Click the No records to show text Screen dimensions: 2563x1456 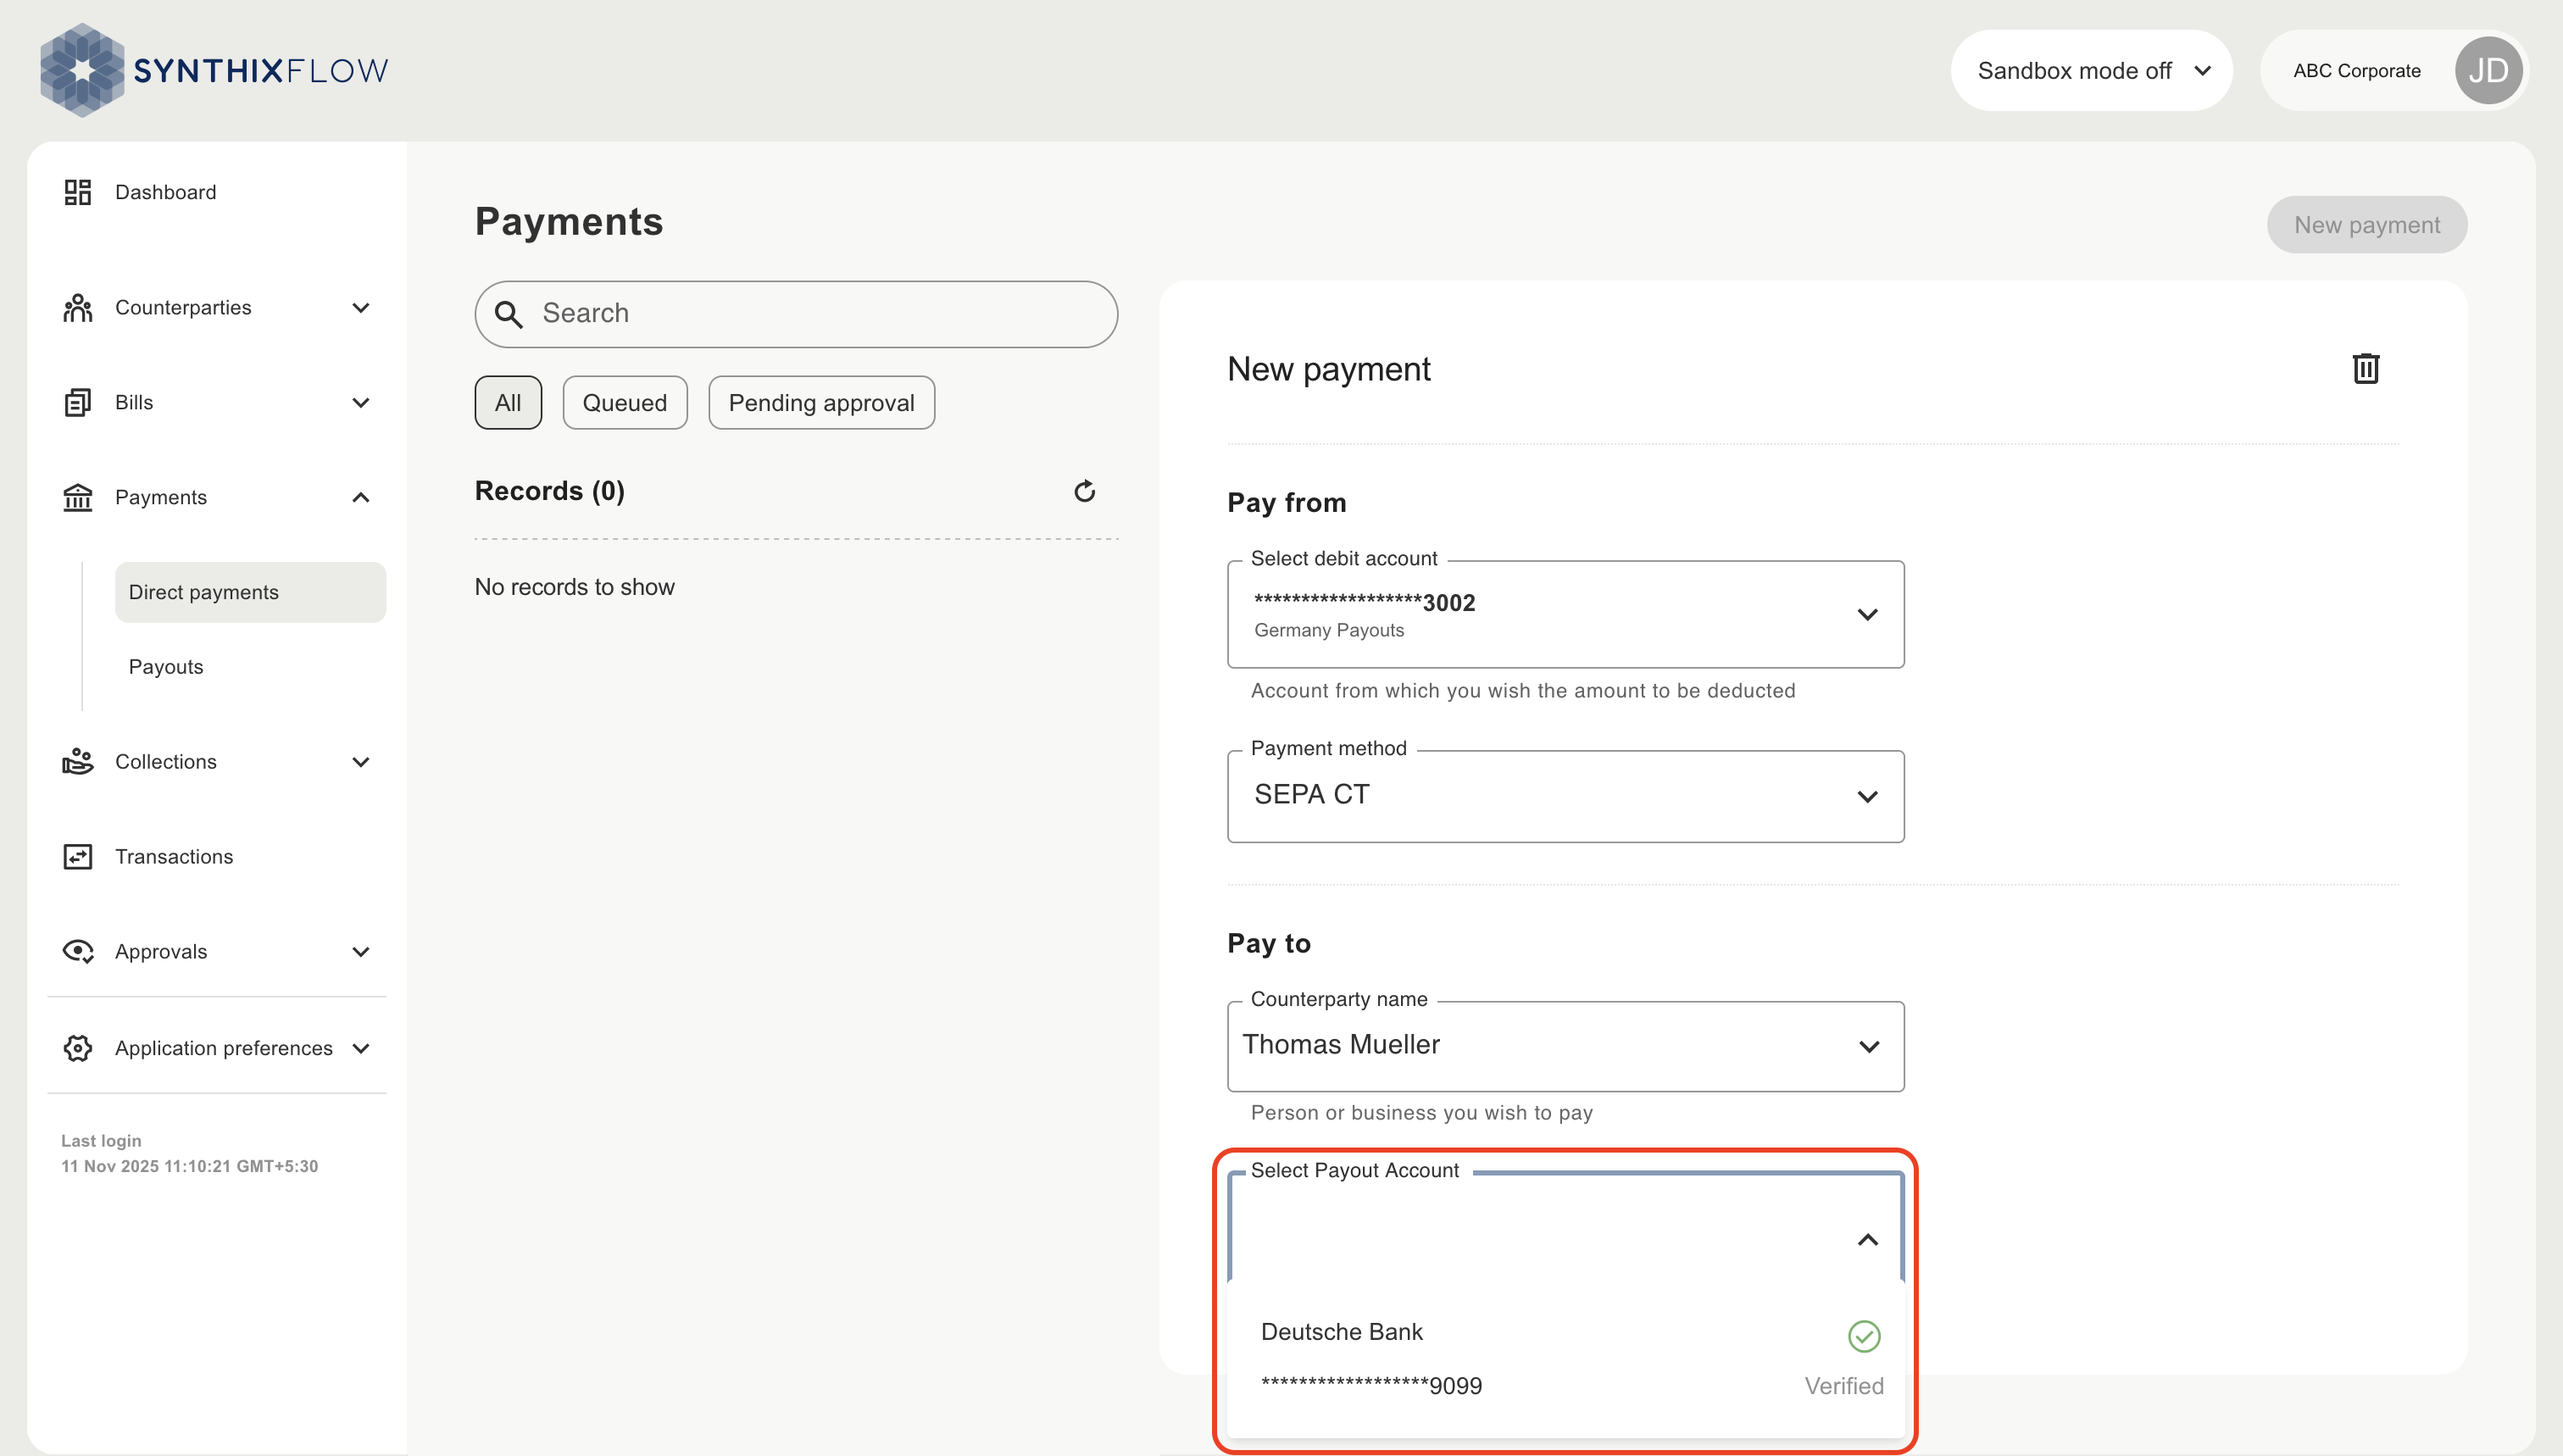click(x=574, y=587)
